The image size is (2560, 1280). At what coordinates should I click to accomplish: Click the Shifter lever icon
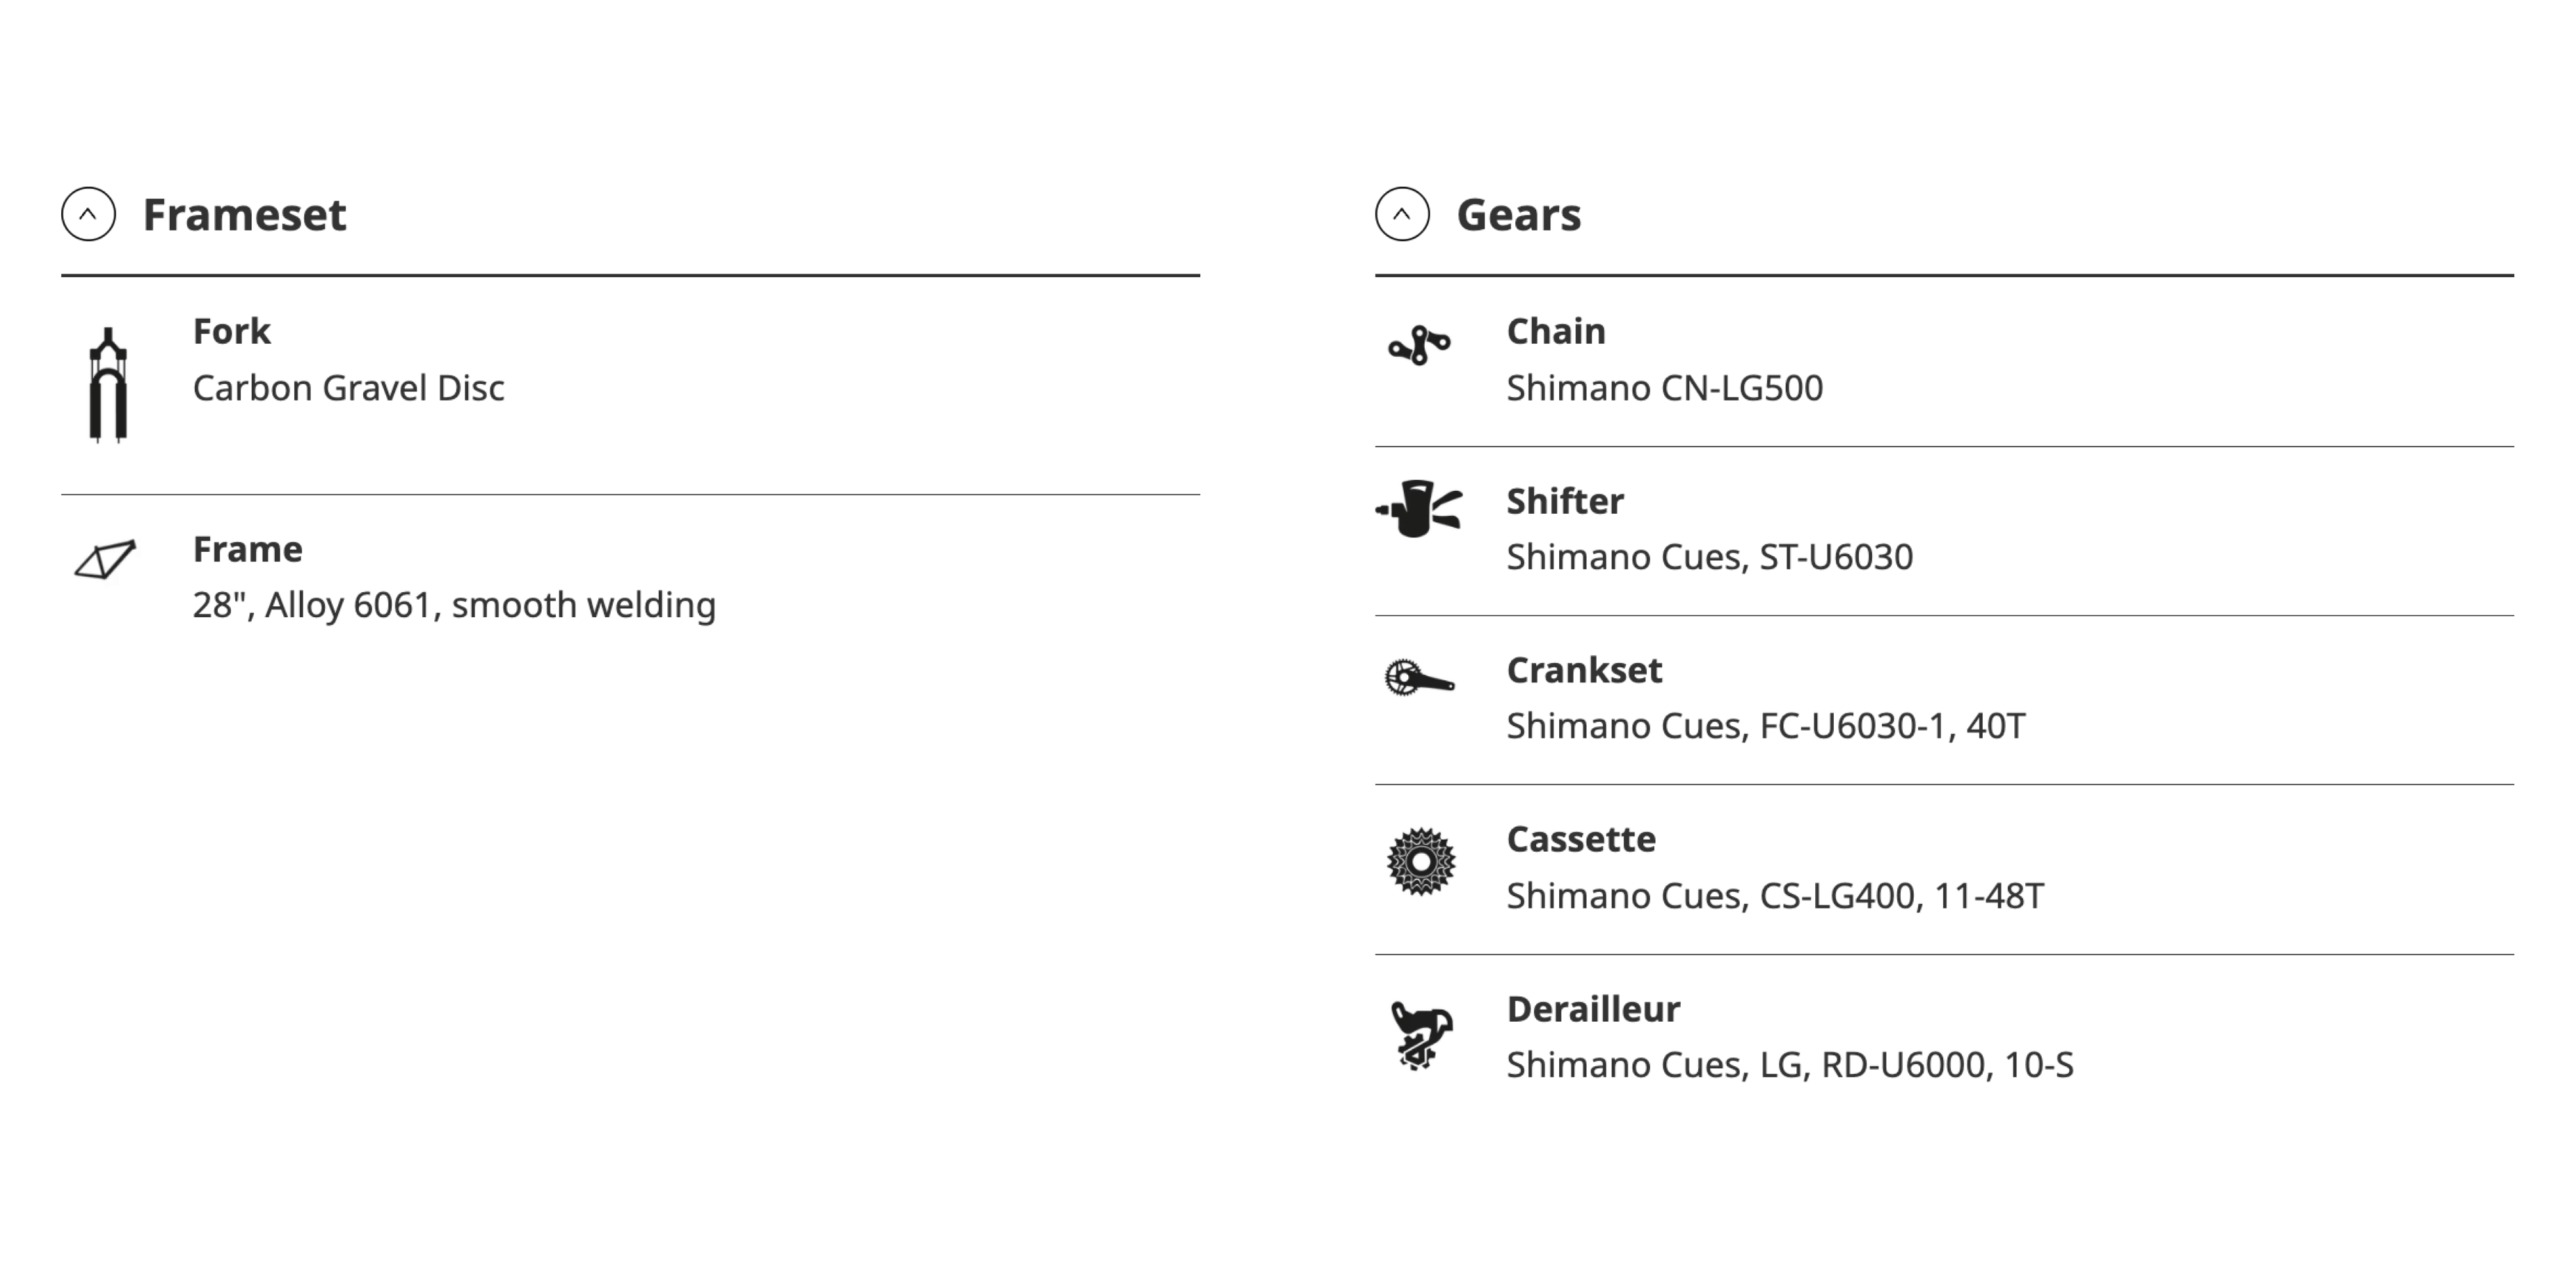click(1419, 509)
